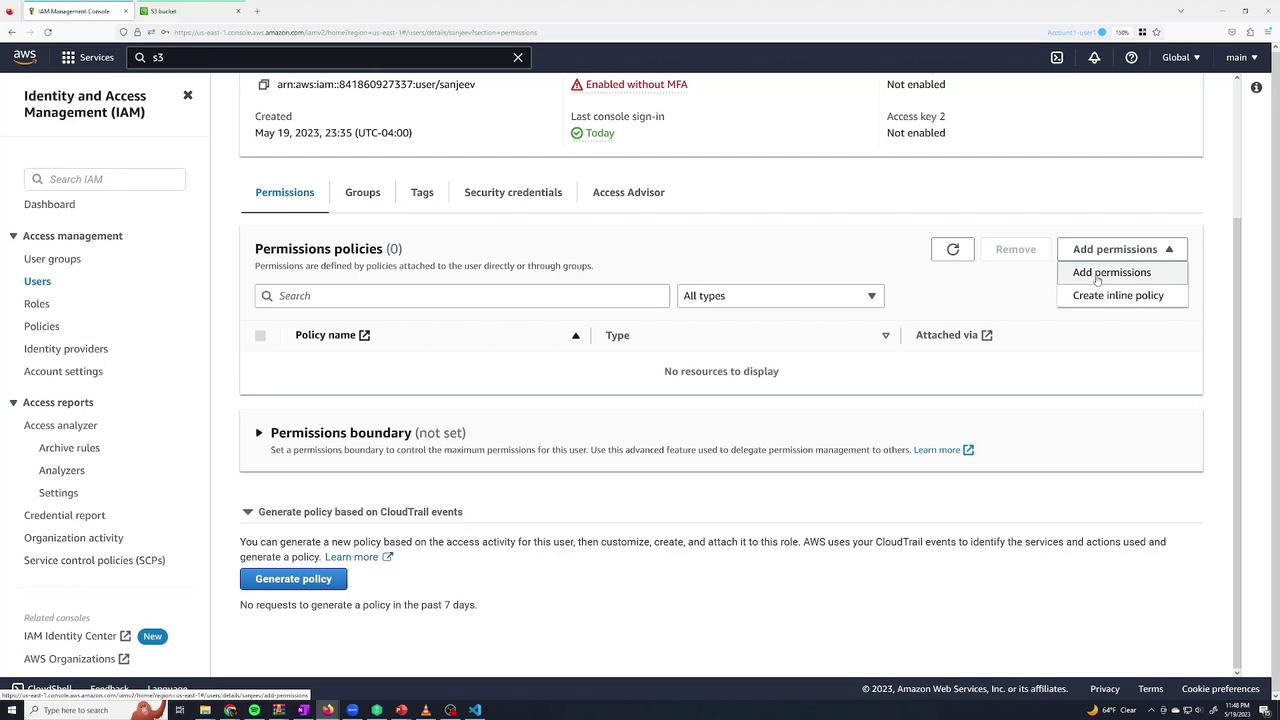Click the permissions policies Search field
The height and width of the screenshot is (720, 1280).
click(x=462, y=296)
